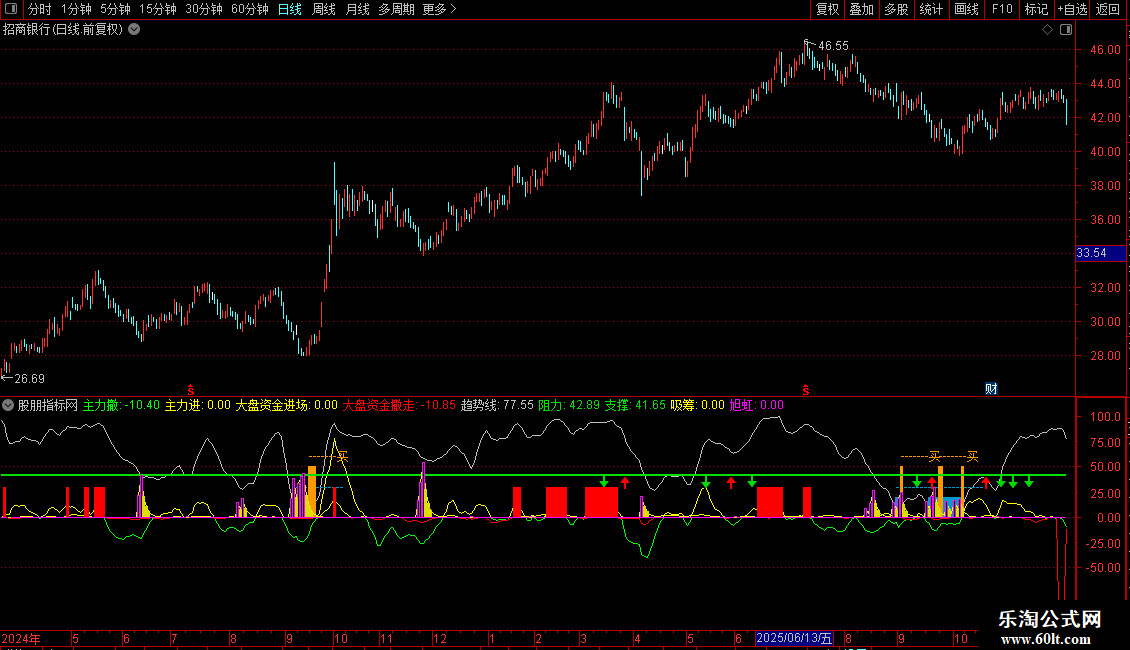Click the 大盘资金撤走: -10.85 value
This screenshot has width=1130, height=650.
(399, 405)
